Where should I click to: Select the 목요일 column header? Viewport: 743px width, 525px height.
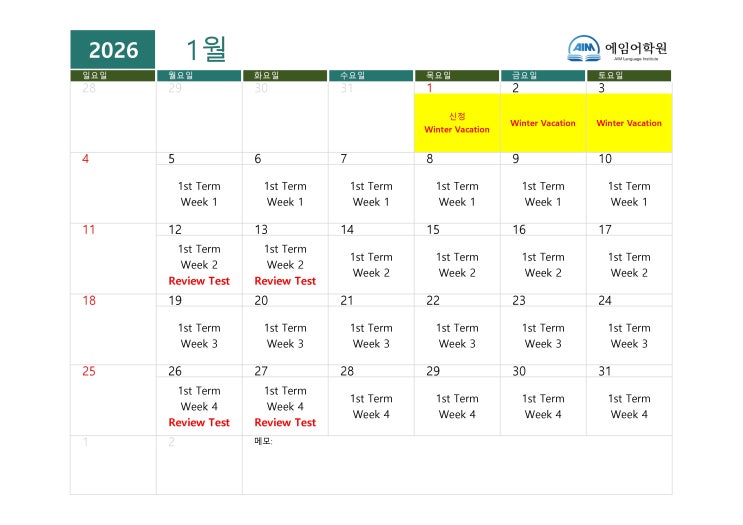point(457,75)
